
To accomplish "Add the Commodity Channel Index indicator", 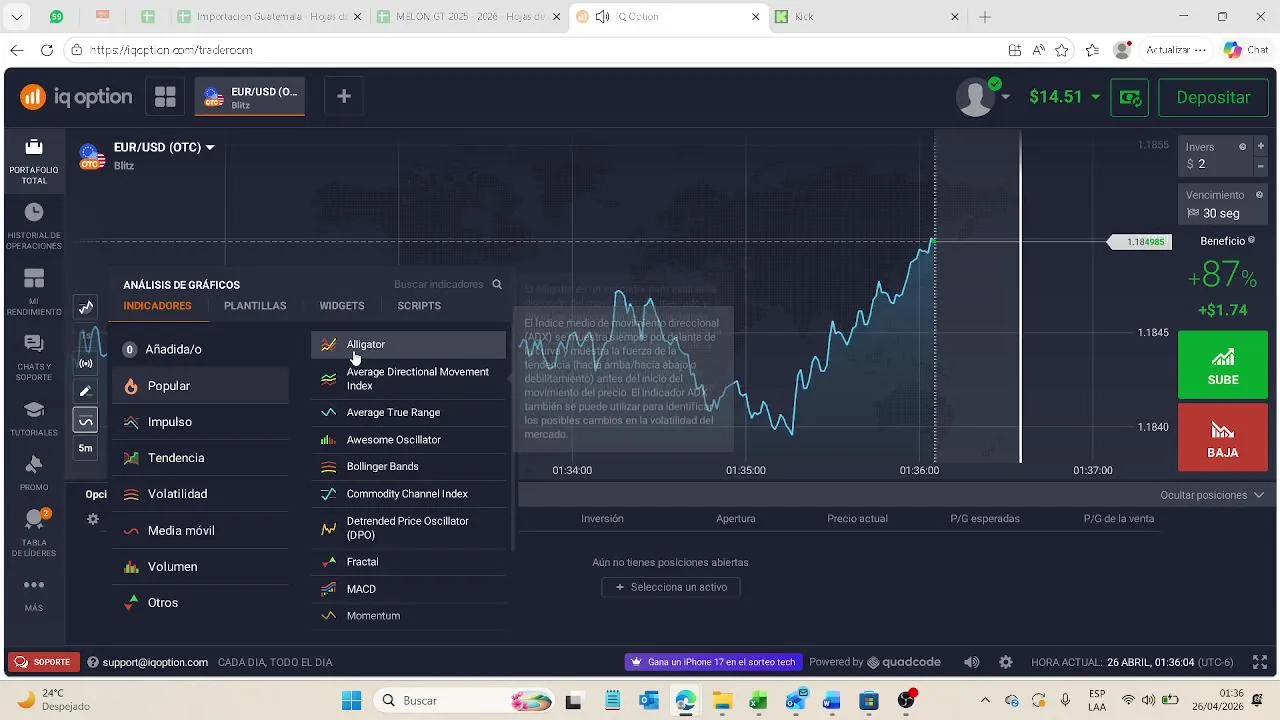I will click(x=409, y=494).
